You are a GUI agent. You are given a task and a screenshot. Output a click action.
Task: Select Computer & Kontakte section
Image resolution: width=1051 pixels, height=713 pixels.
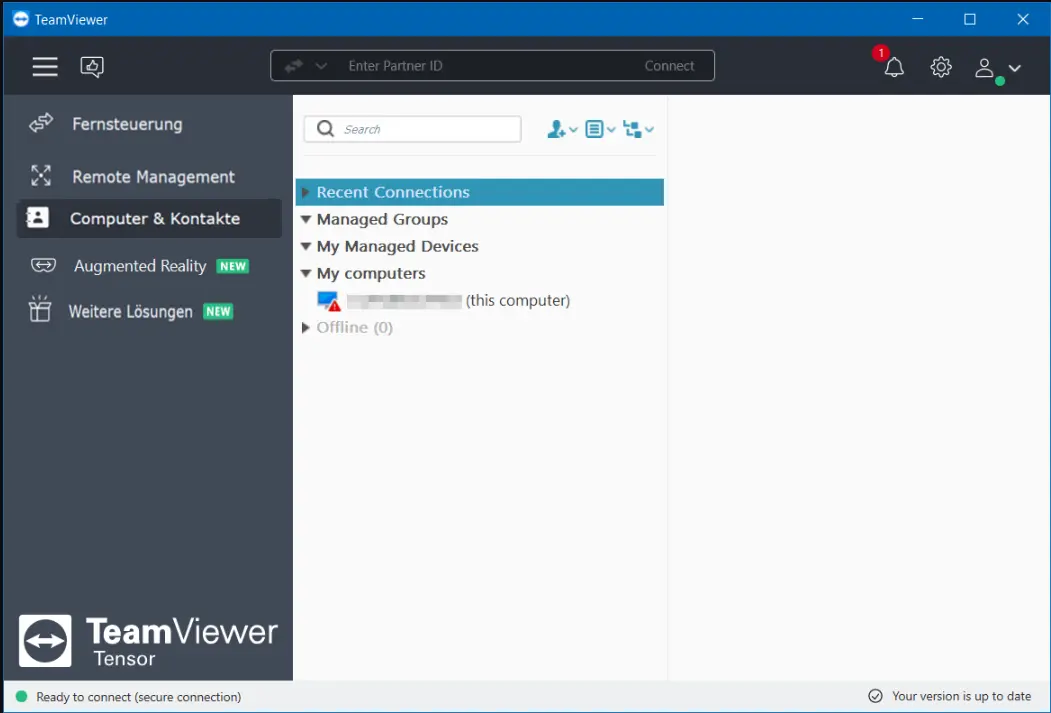(x=149, y=218)
